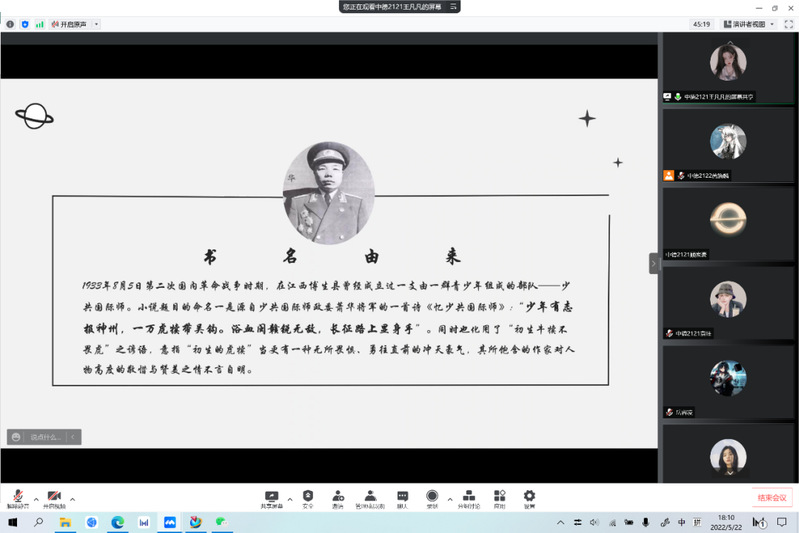Expand video options arrow beside camera
The height and width of the screenshot is (533, 799).
[x=72, y=498]
